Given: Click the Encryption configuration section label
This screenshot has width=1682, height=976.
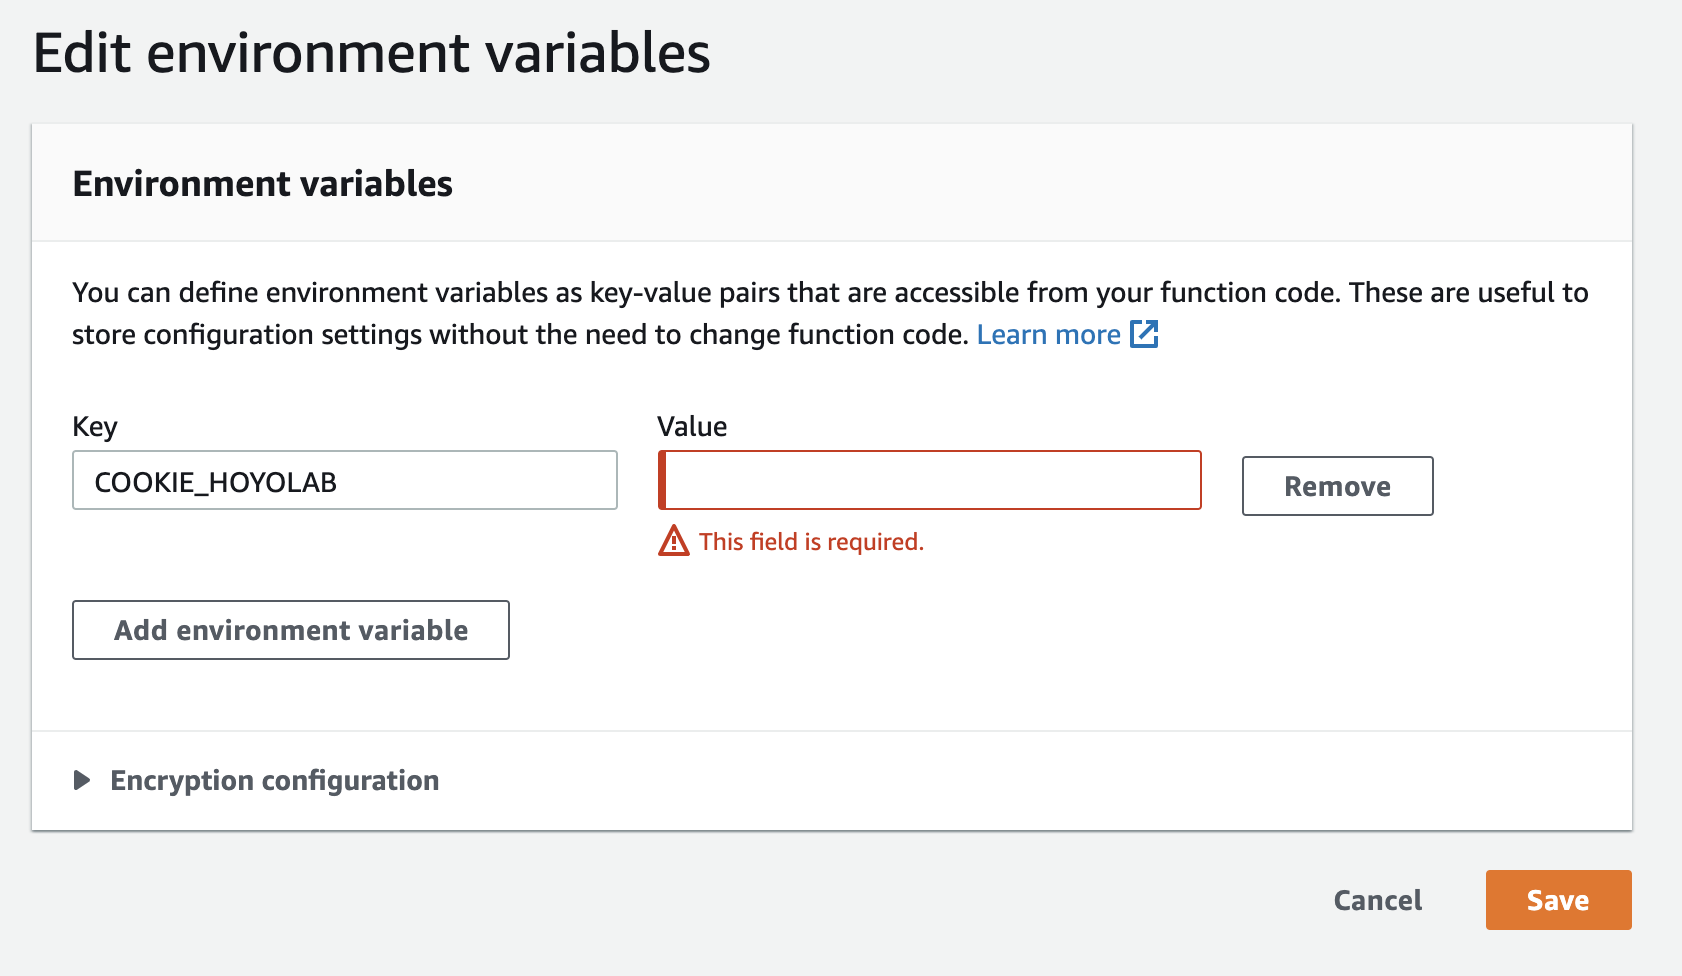Looking at the screenshot, I should click(274, 780).
